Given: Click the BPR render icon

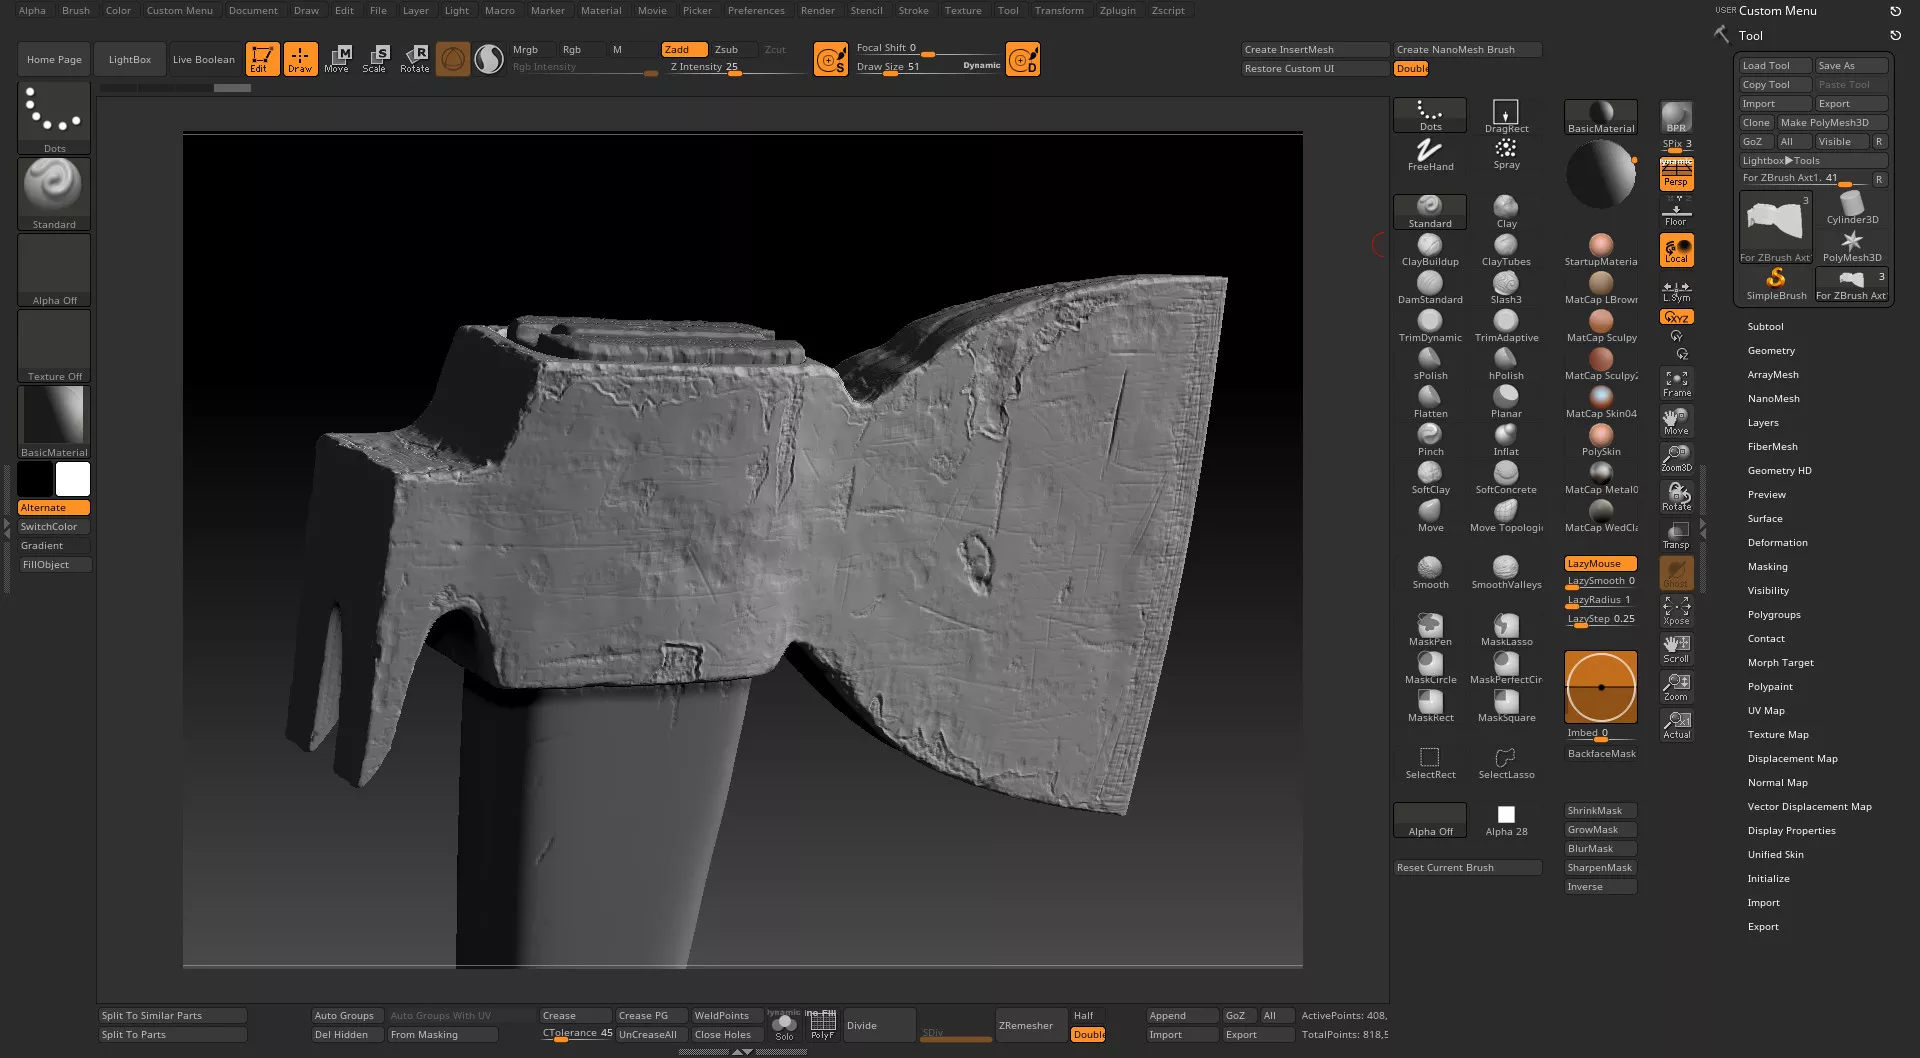Looking at the screenshot, I should (x=1676, y=116).
